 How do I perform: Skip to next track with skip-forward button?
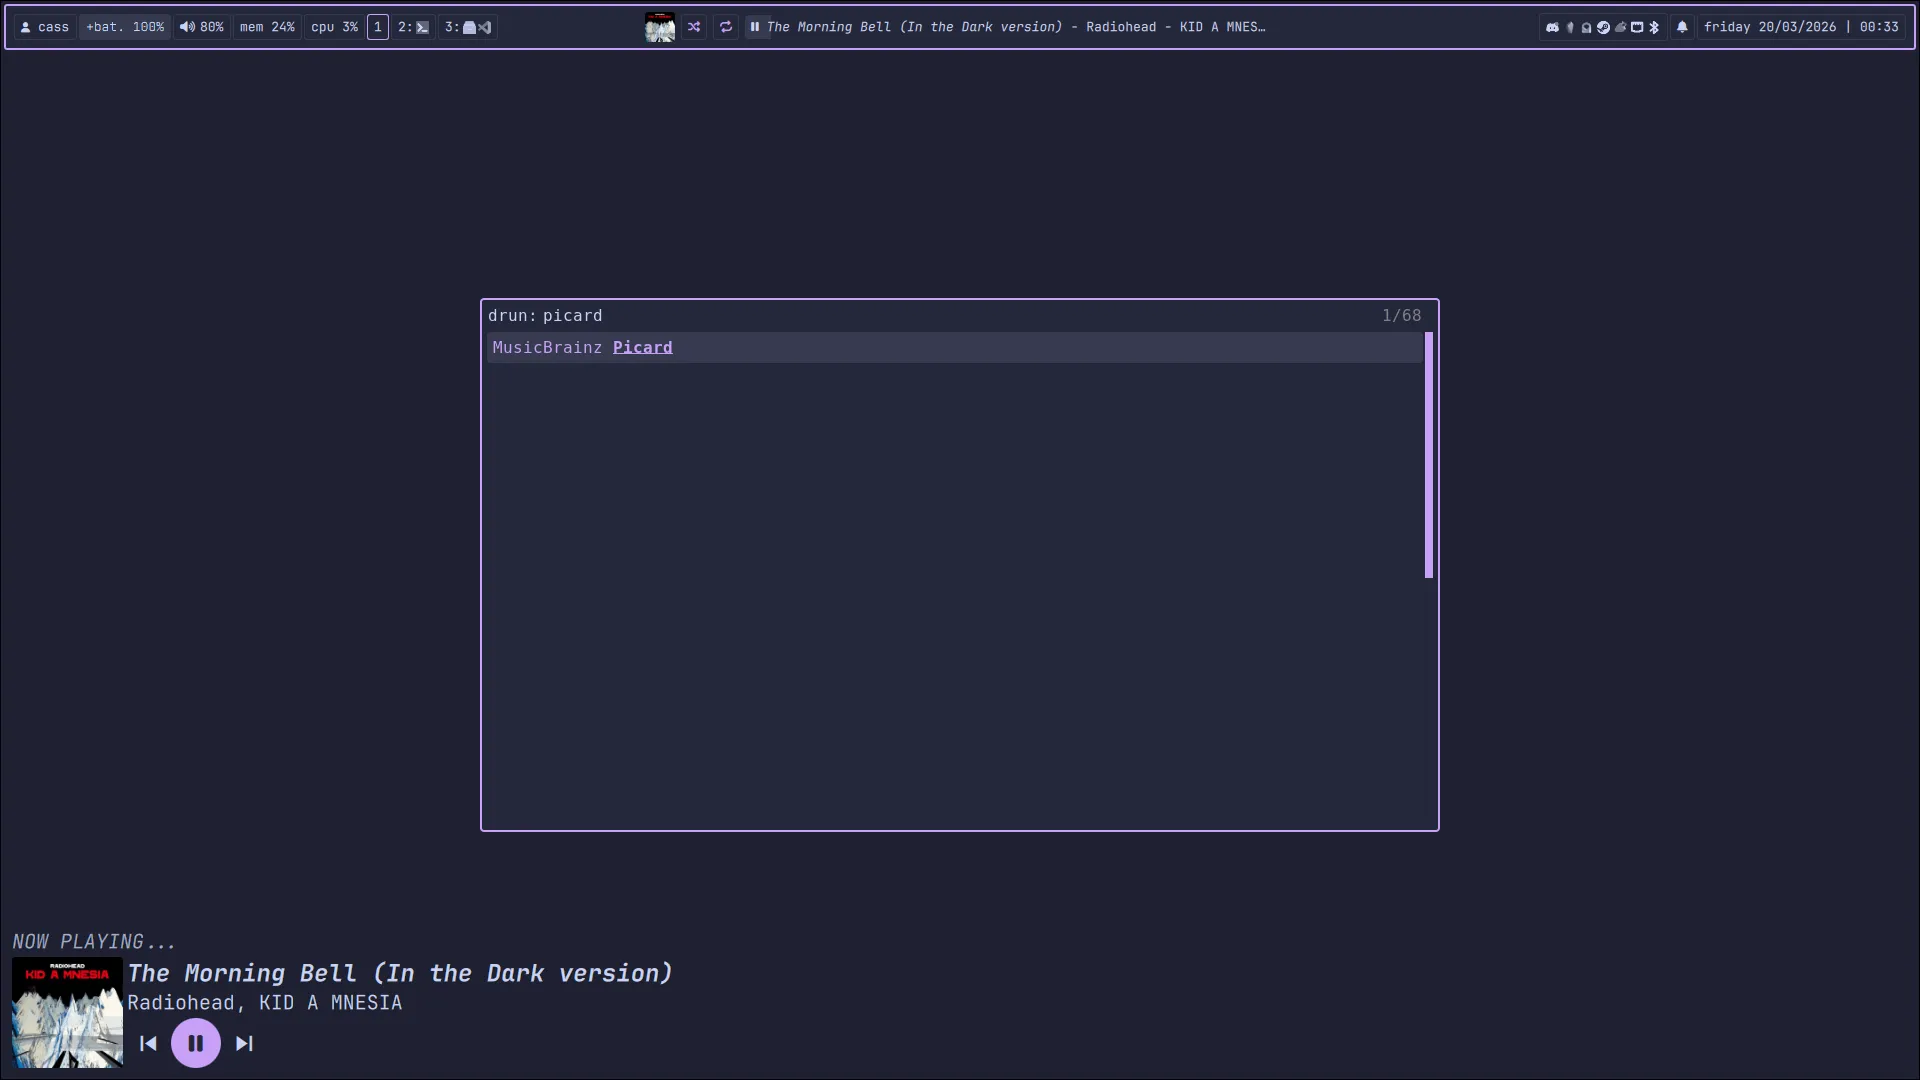pyautogui.click(x=244, y=1043)
